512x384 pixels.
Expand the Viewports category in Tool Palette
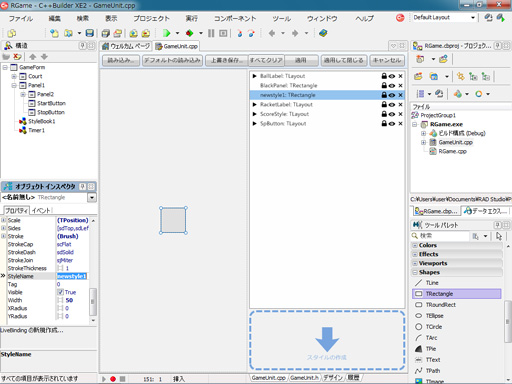(x=415, y=263)
